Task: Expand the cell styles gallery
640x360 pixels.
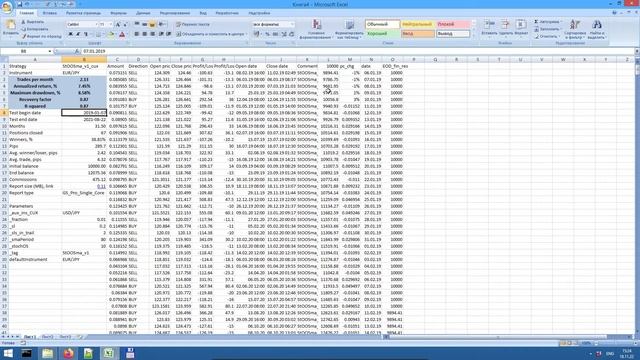Action: [x=473, y=36]
